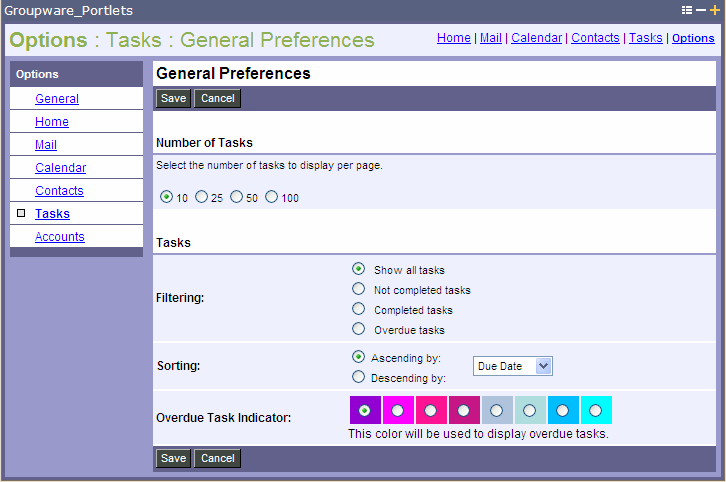Image resolution: width=726 pixels, height=482 pixels.
Task: Click the top Save button
Action: coord(173,98)
